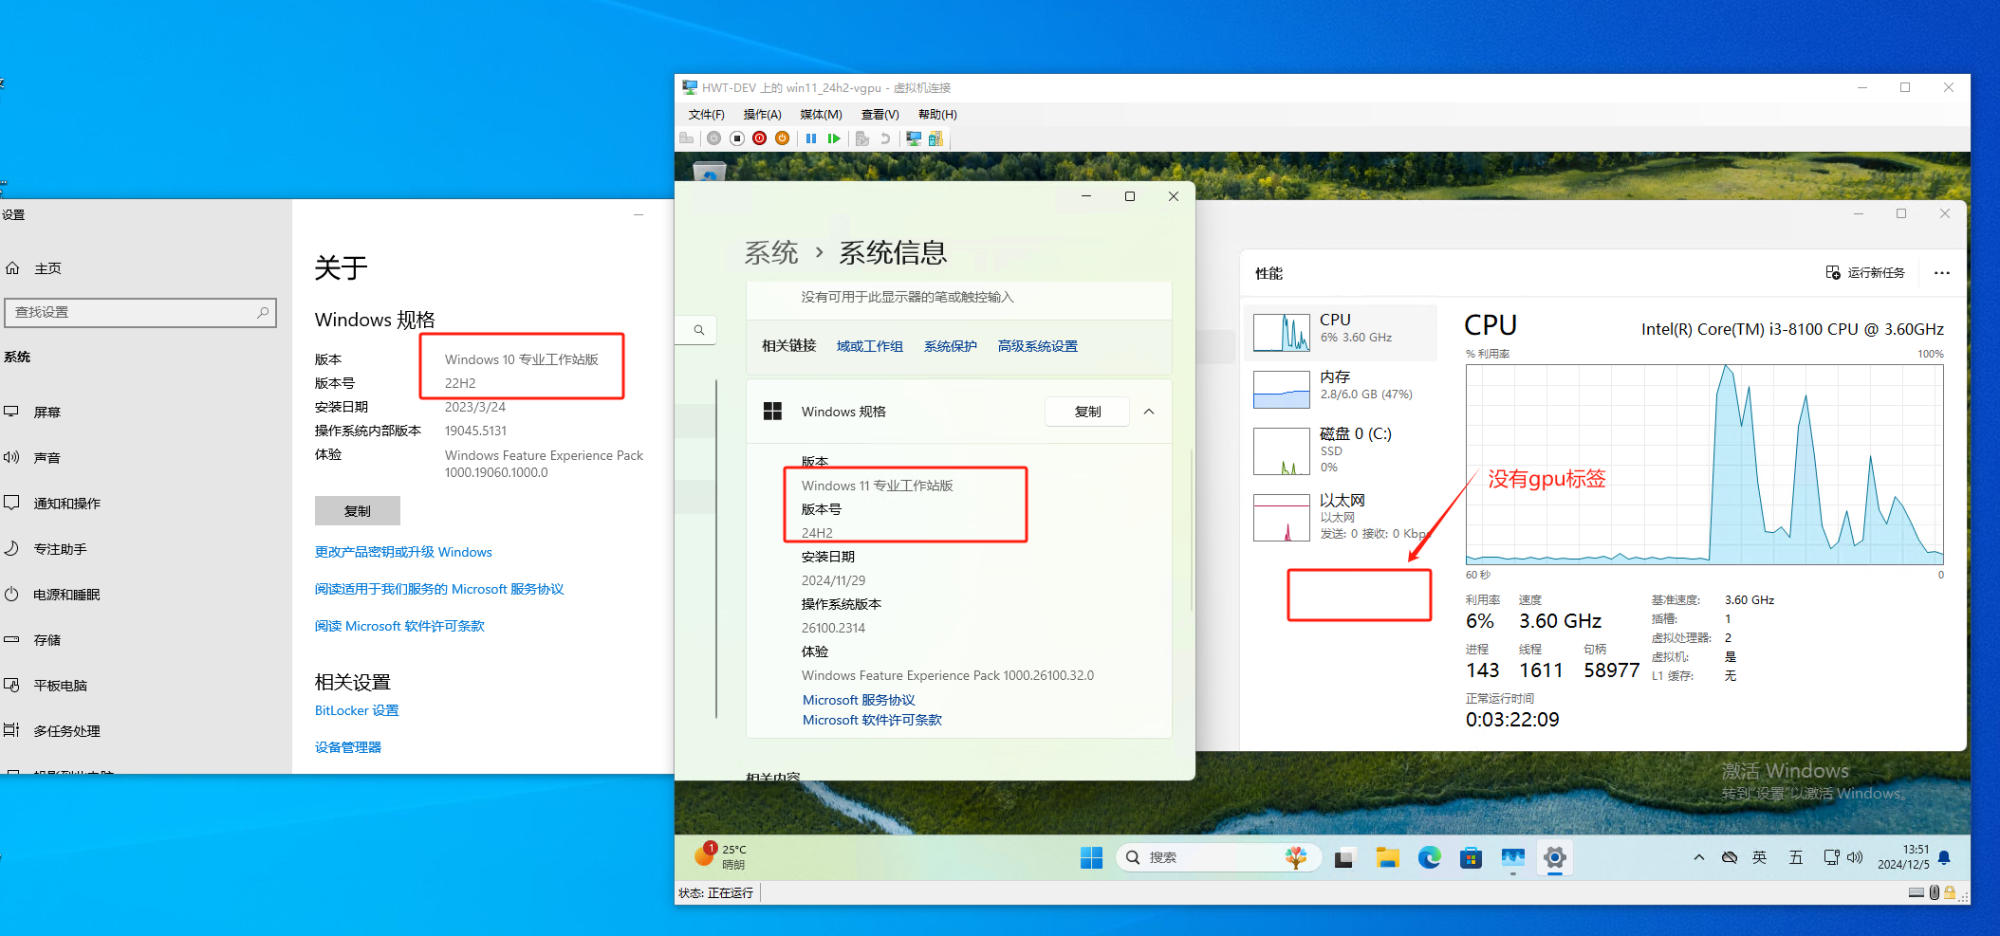The image size is (2000, 936).
Task: Open Microsoft Store from the VM taskbar
Action: pyautogui.click(x=1471, y=857)
